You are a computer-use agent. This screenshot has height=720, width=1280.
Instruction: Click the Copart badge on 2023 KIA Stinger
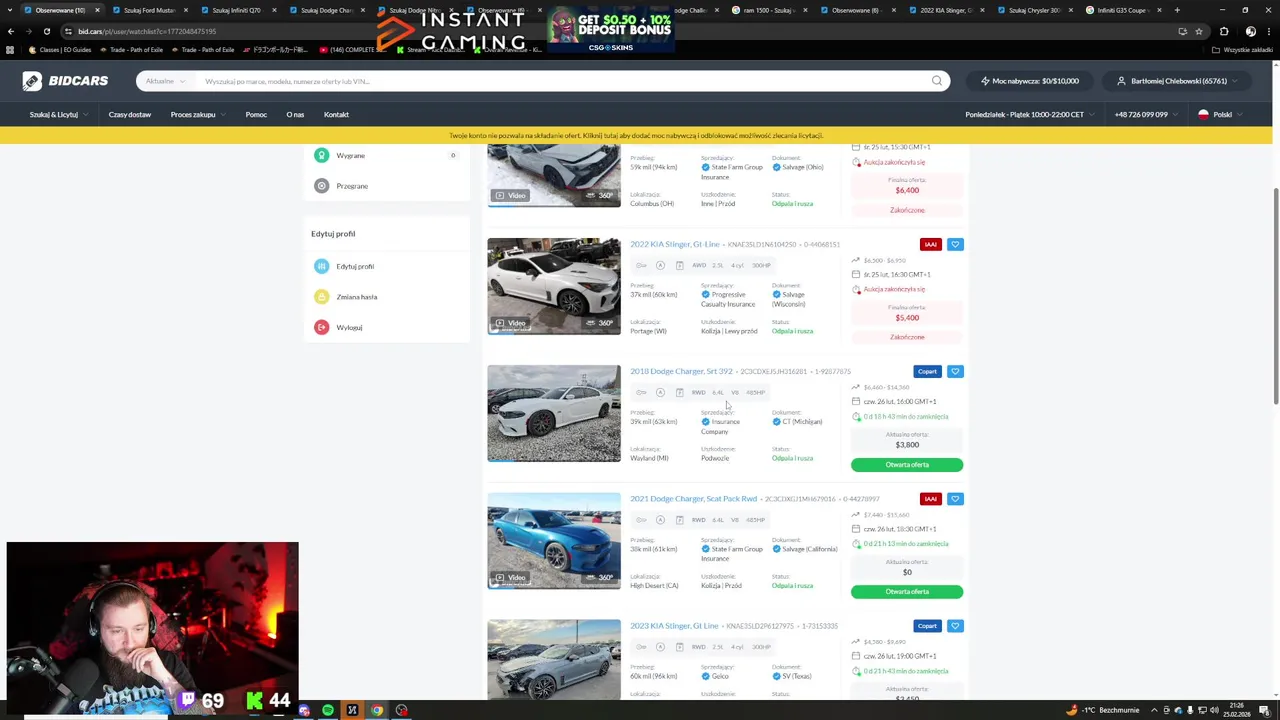tap(927, 626)
